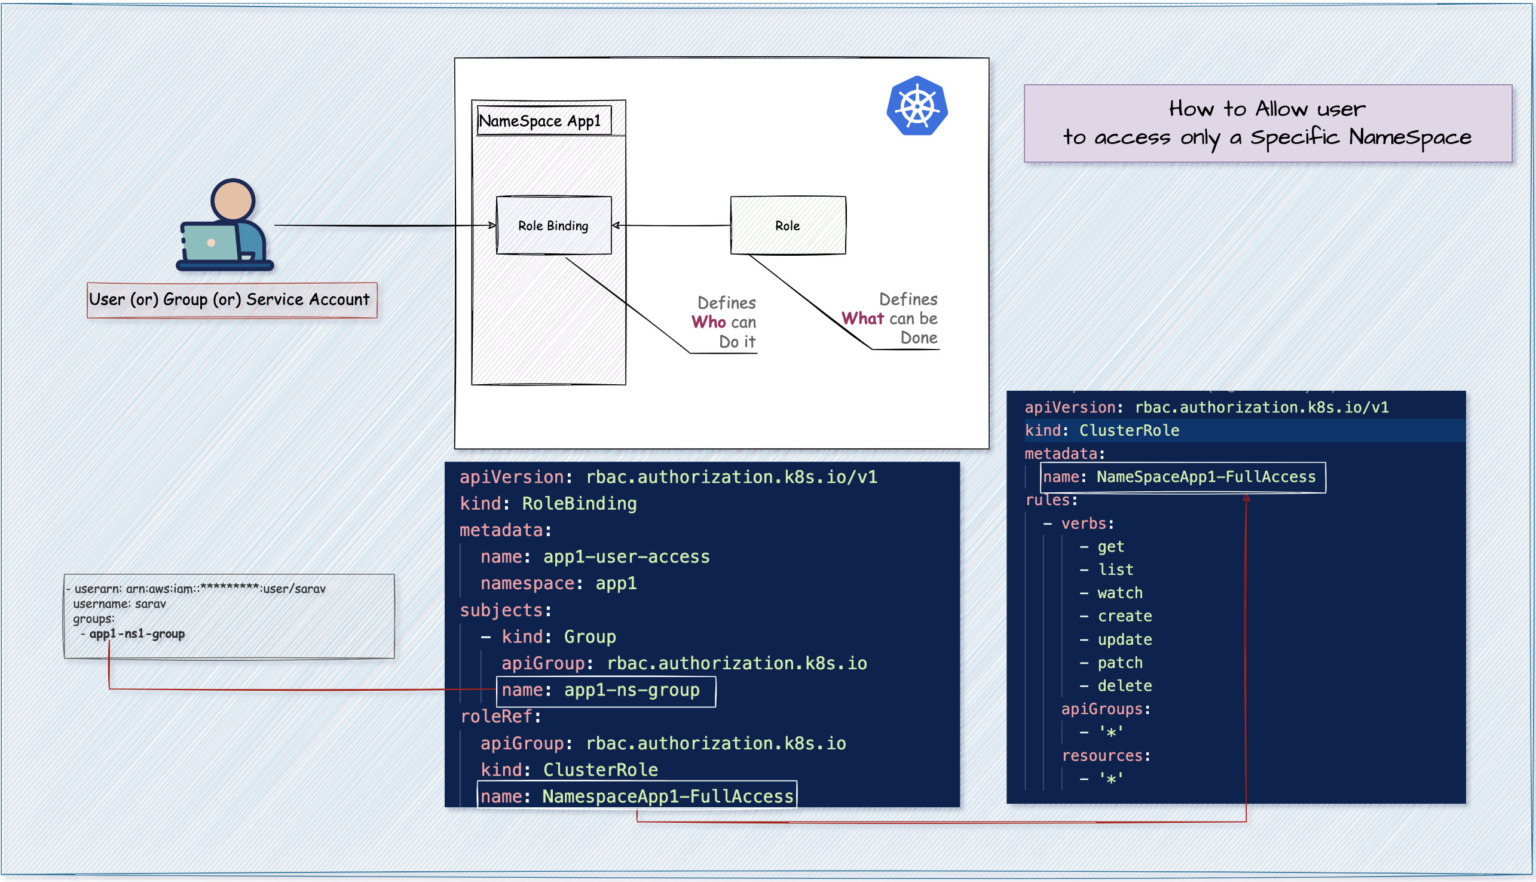Click the Role Binding box
The image size is (1536, 882).
[x=553, y=225]
